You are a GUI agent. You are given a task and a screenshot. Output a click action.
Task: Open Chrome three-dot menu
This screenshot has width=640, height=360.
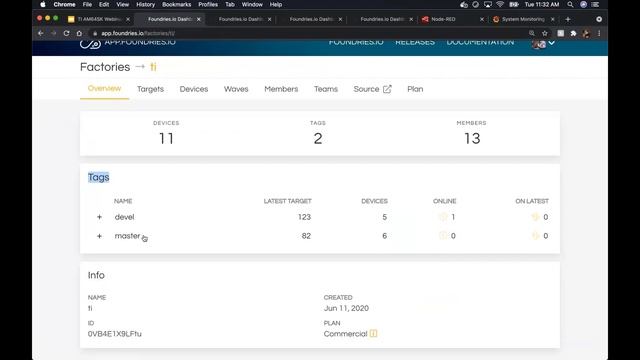[599, 33]
